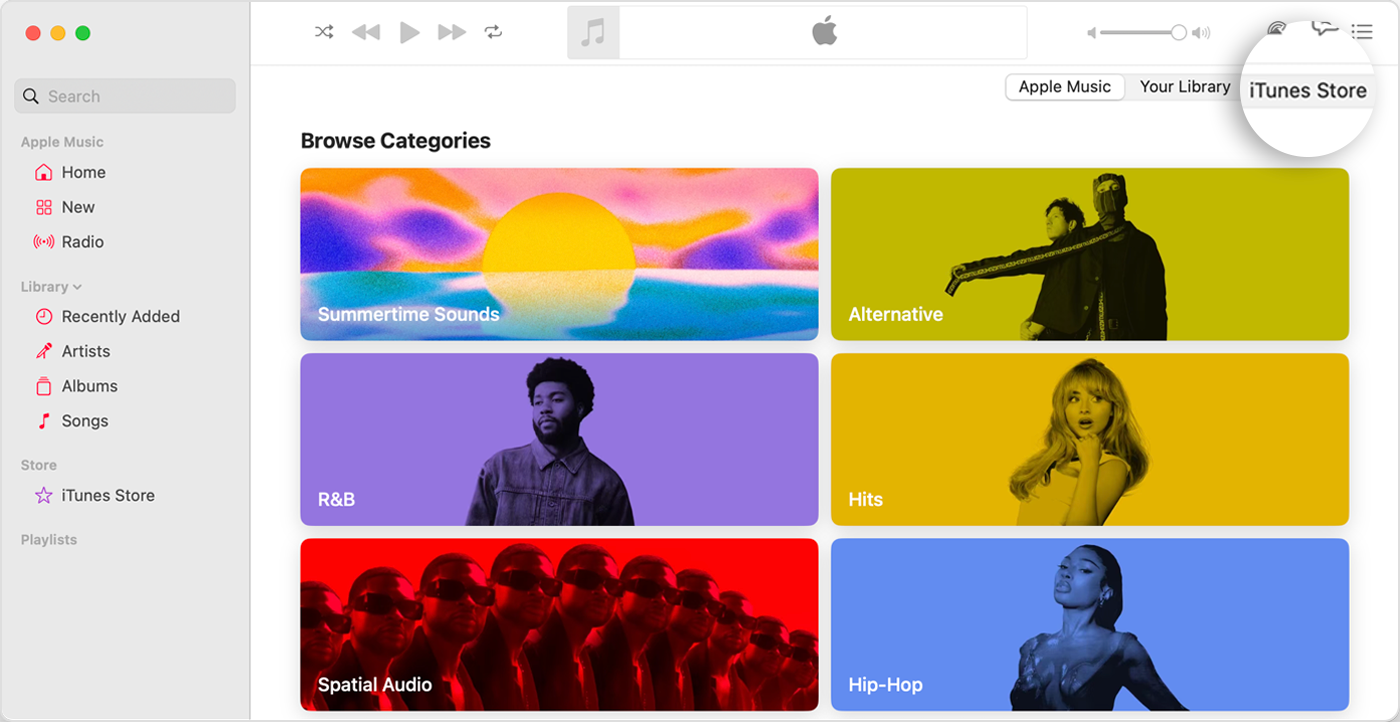Show lyrics using speech bubble icon

1324,29
